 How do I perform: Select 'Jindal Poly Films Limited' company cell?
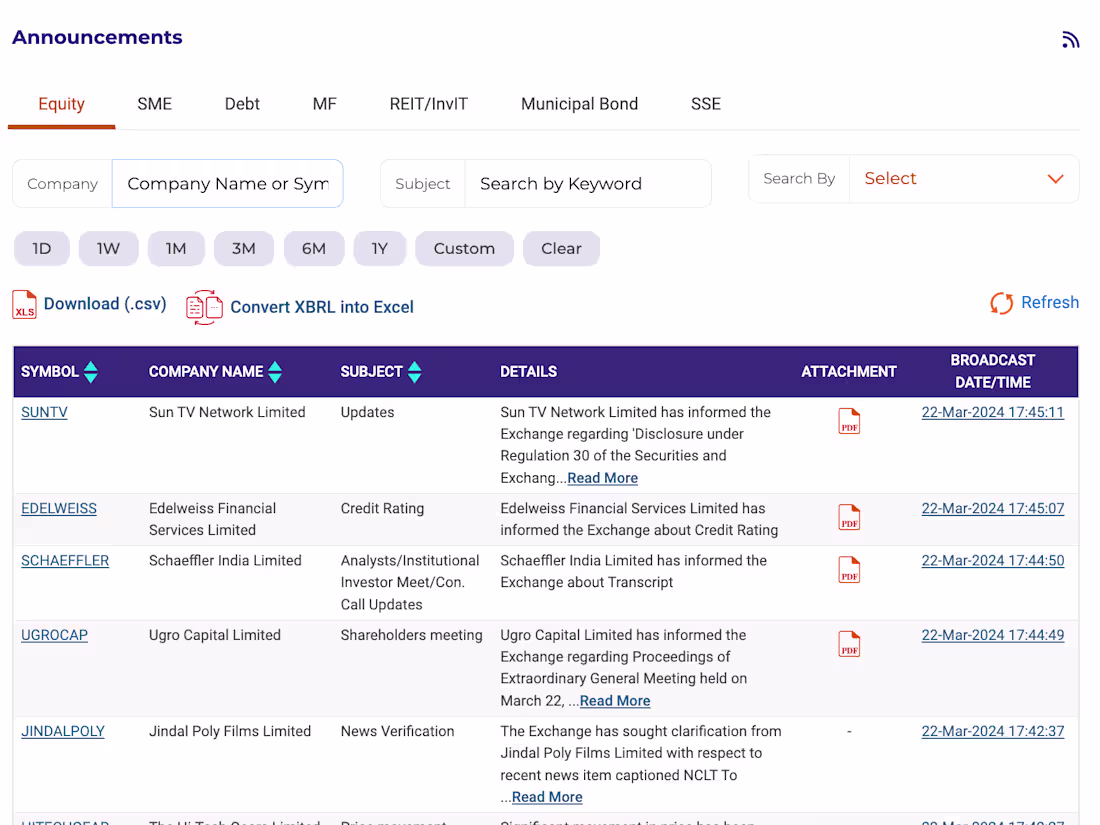point(229,731)
